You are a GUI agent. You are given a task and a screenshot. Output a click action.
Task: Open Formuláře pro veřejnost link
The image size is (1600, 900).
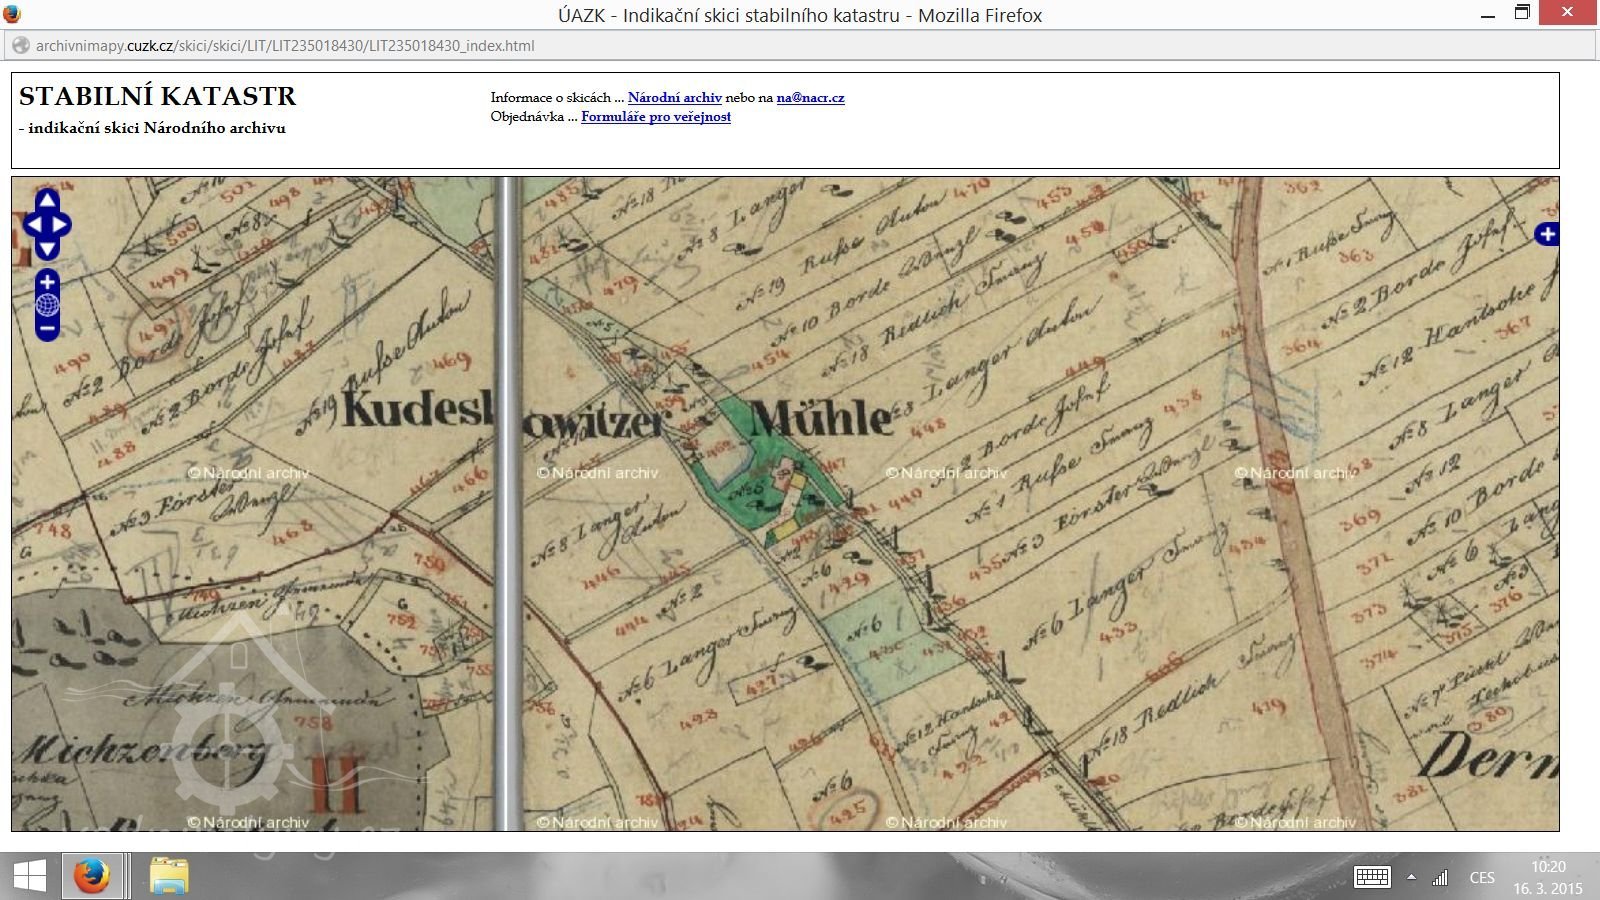[655, 117]
